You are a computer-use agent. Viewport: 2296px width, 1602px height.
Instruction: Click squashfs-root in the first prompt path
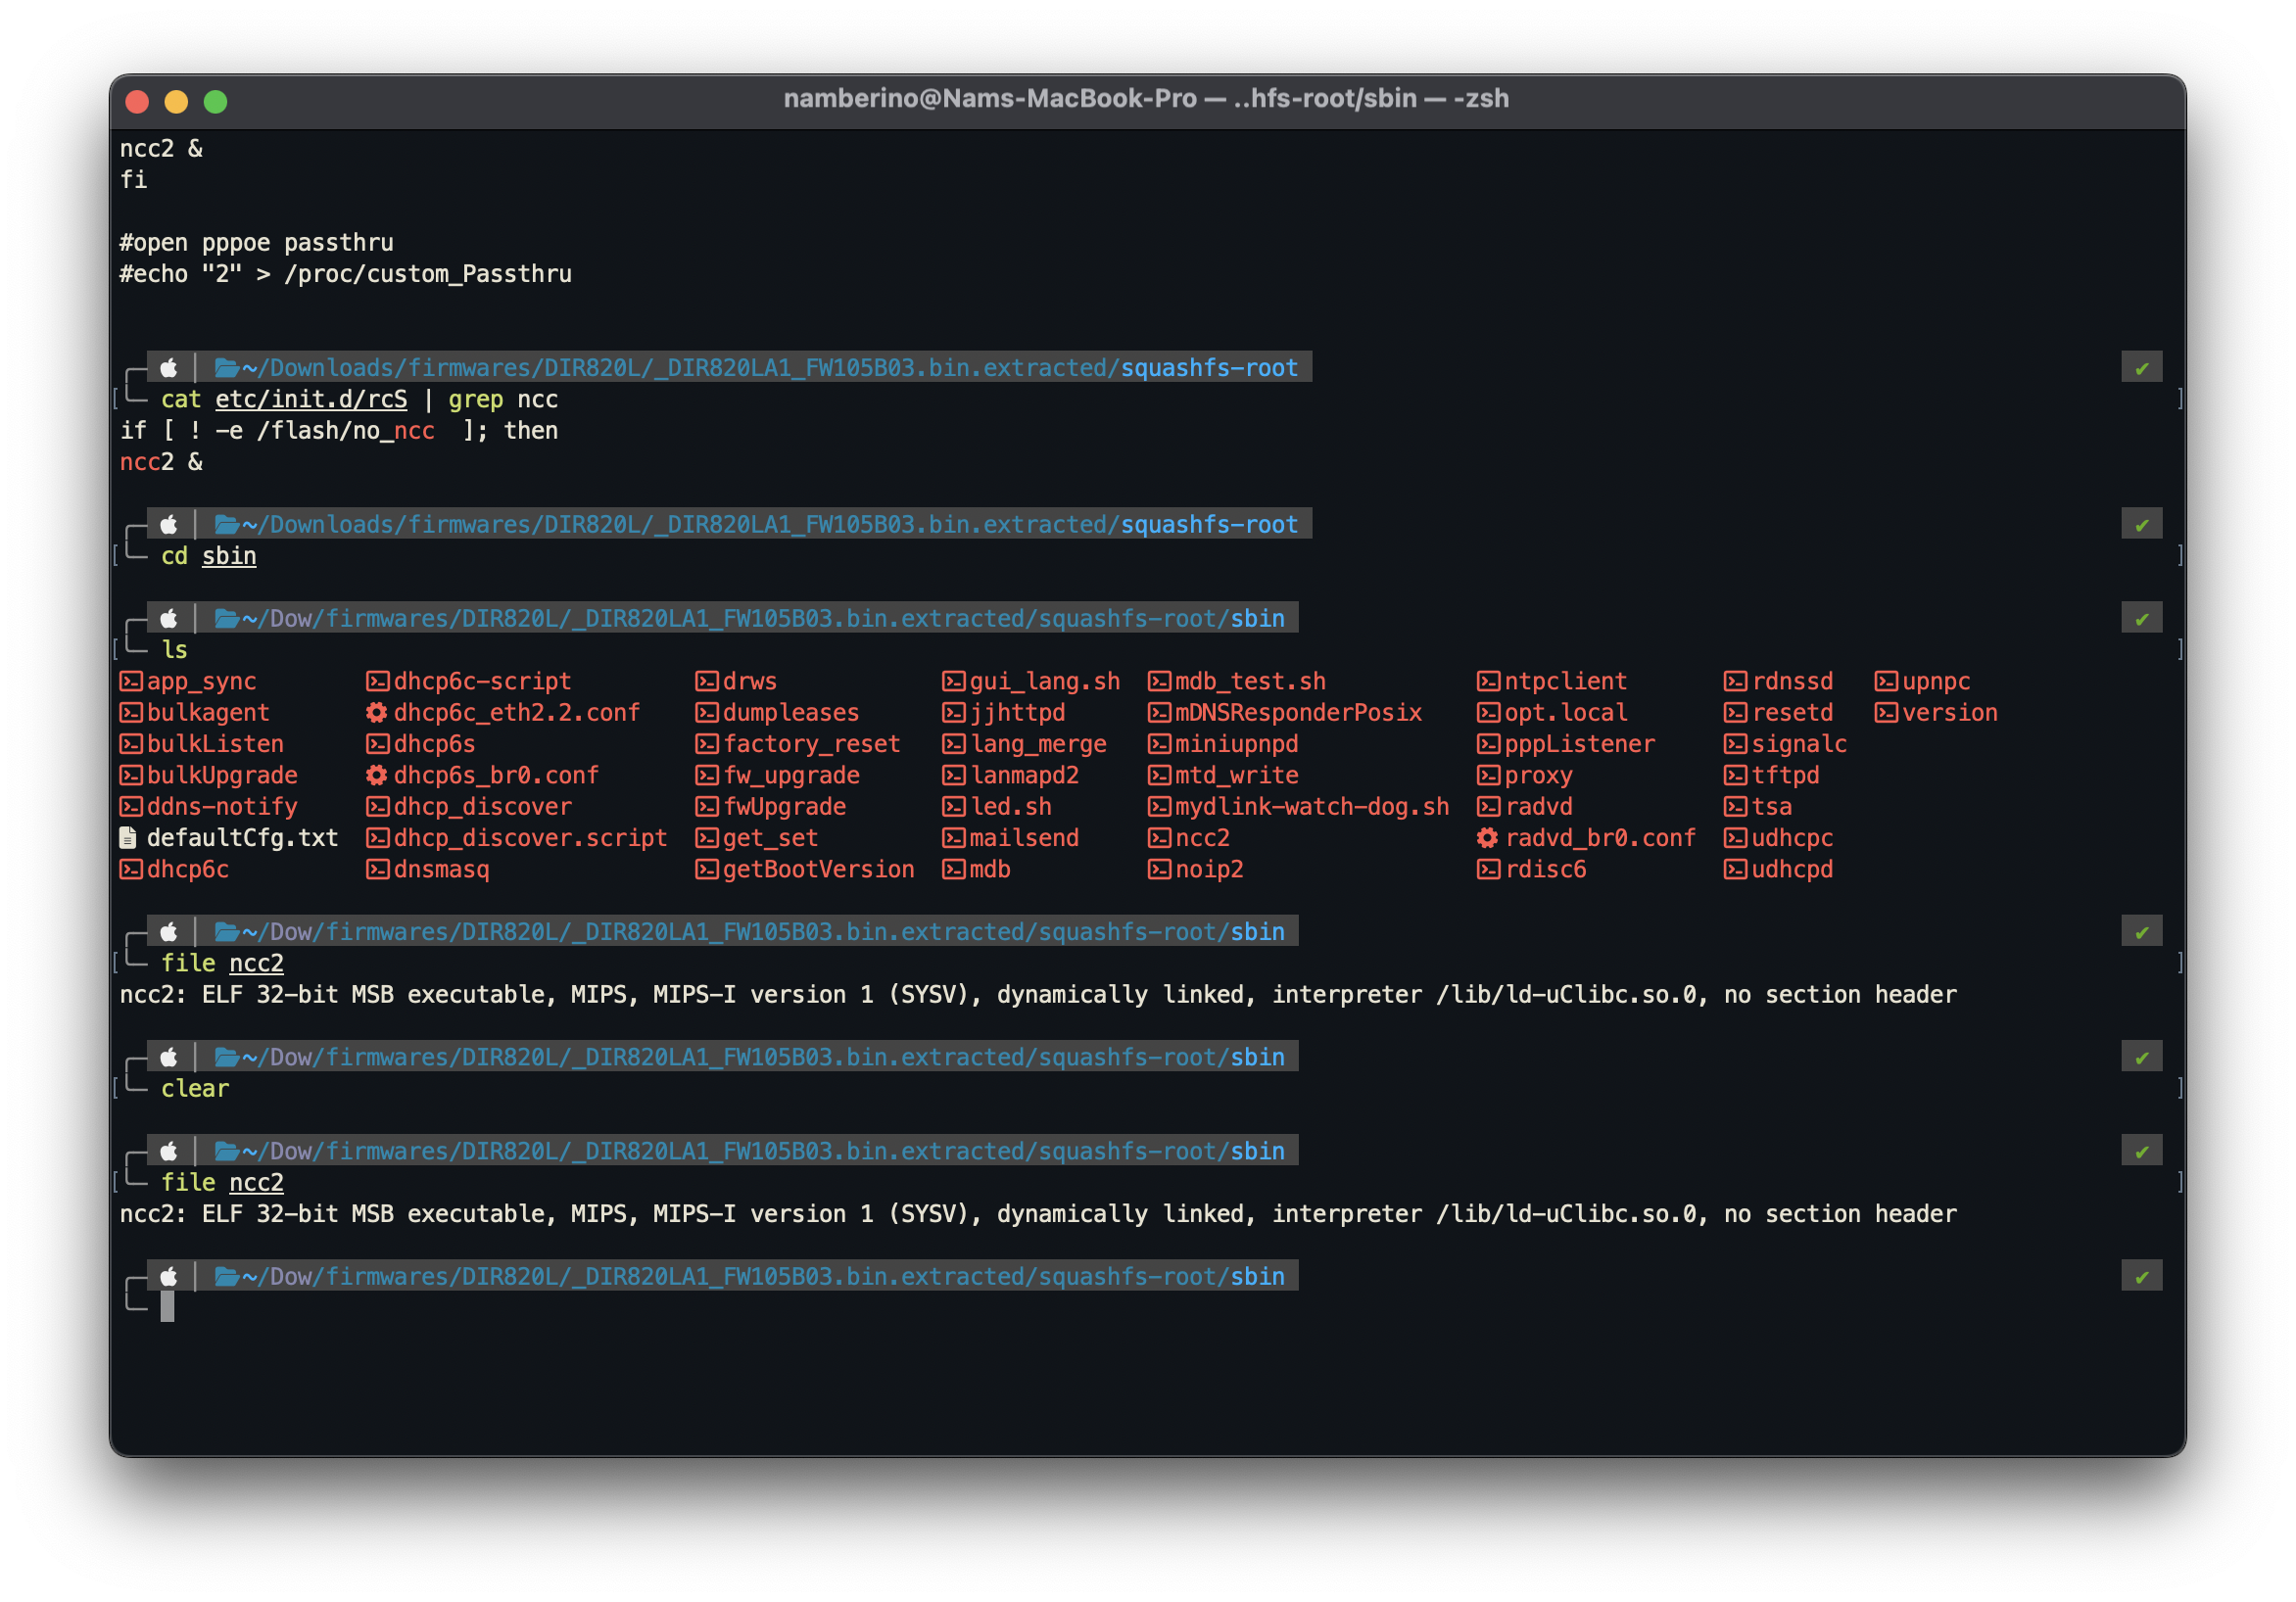coord(1209,368)
